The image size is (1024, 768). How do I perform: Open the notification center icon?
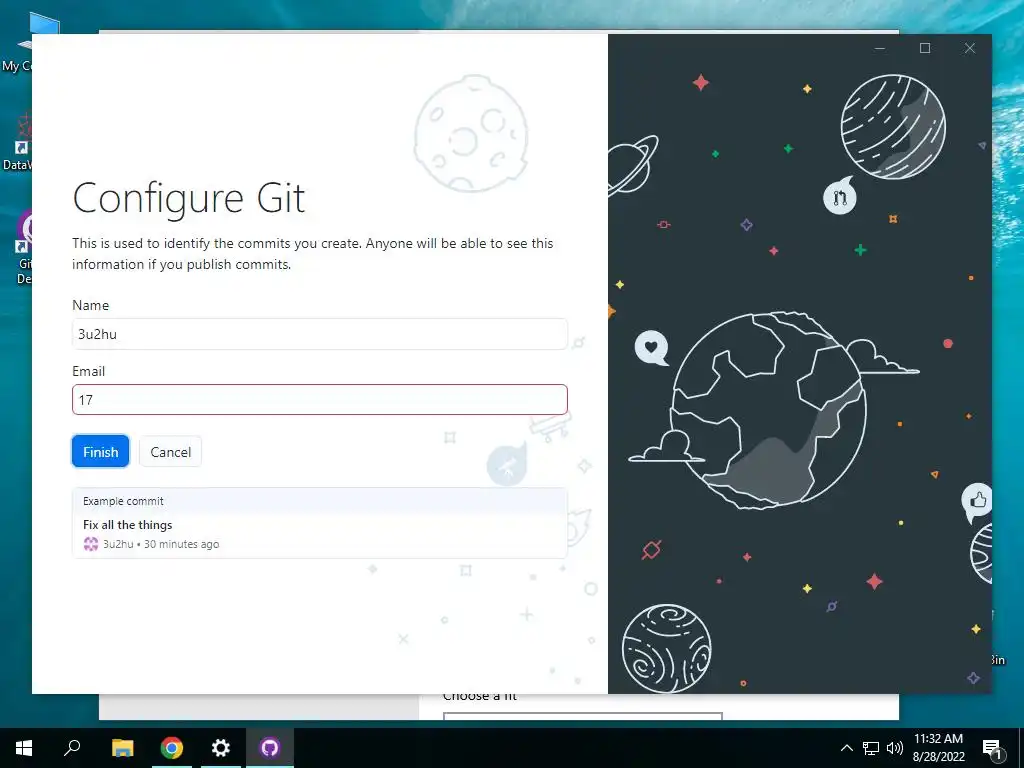[992, 748]
